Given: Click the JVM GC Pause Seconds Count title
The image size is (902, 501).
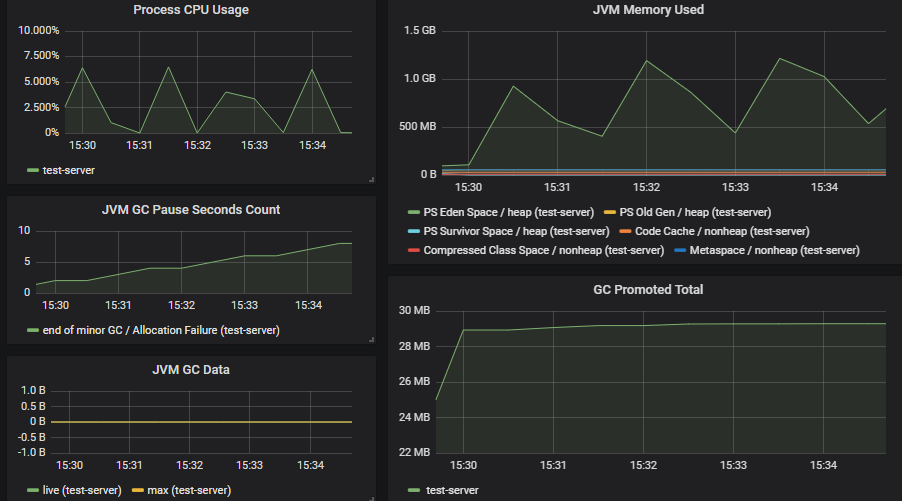Looking at the screenshot, I should pos(191,209).
